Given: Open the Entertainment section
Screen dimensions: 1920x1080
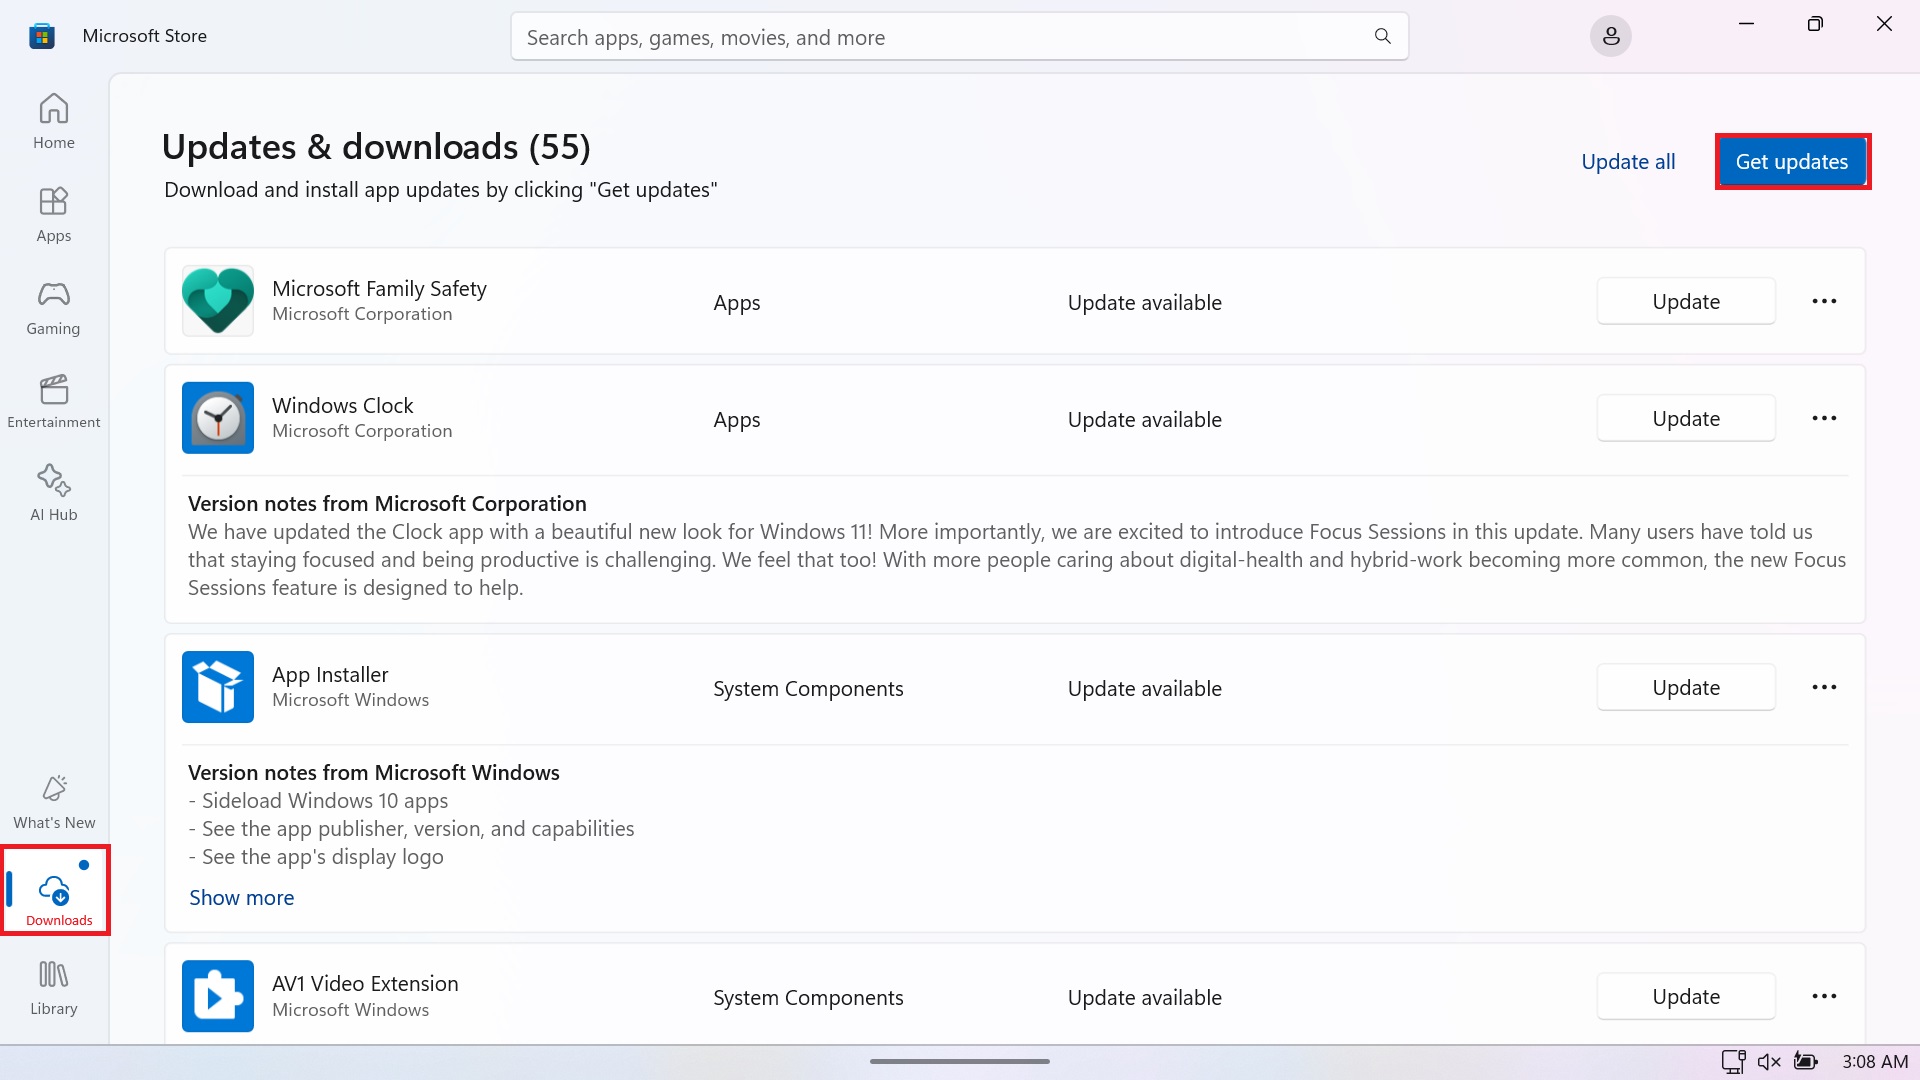Looking at the screenshot, I should [x=54, y=401].
